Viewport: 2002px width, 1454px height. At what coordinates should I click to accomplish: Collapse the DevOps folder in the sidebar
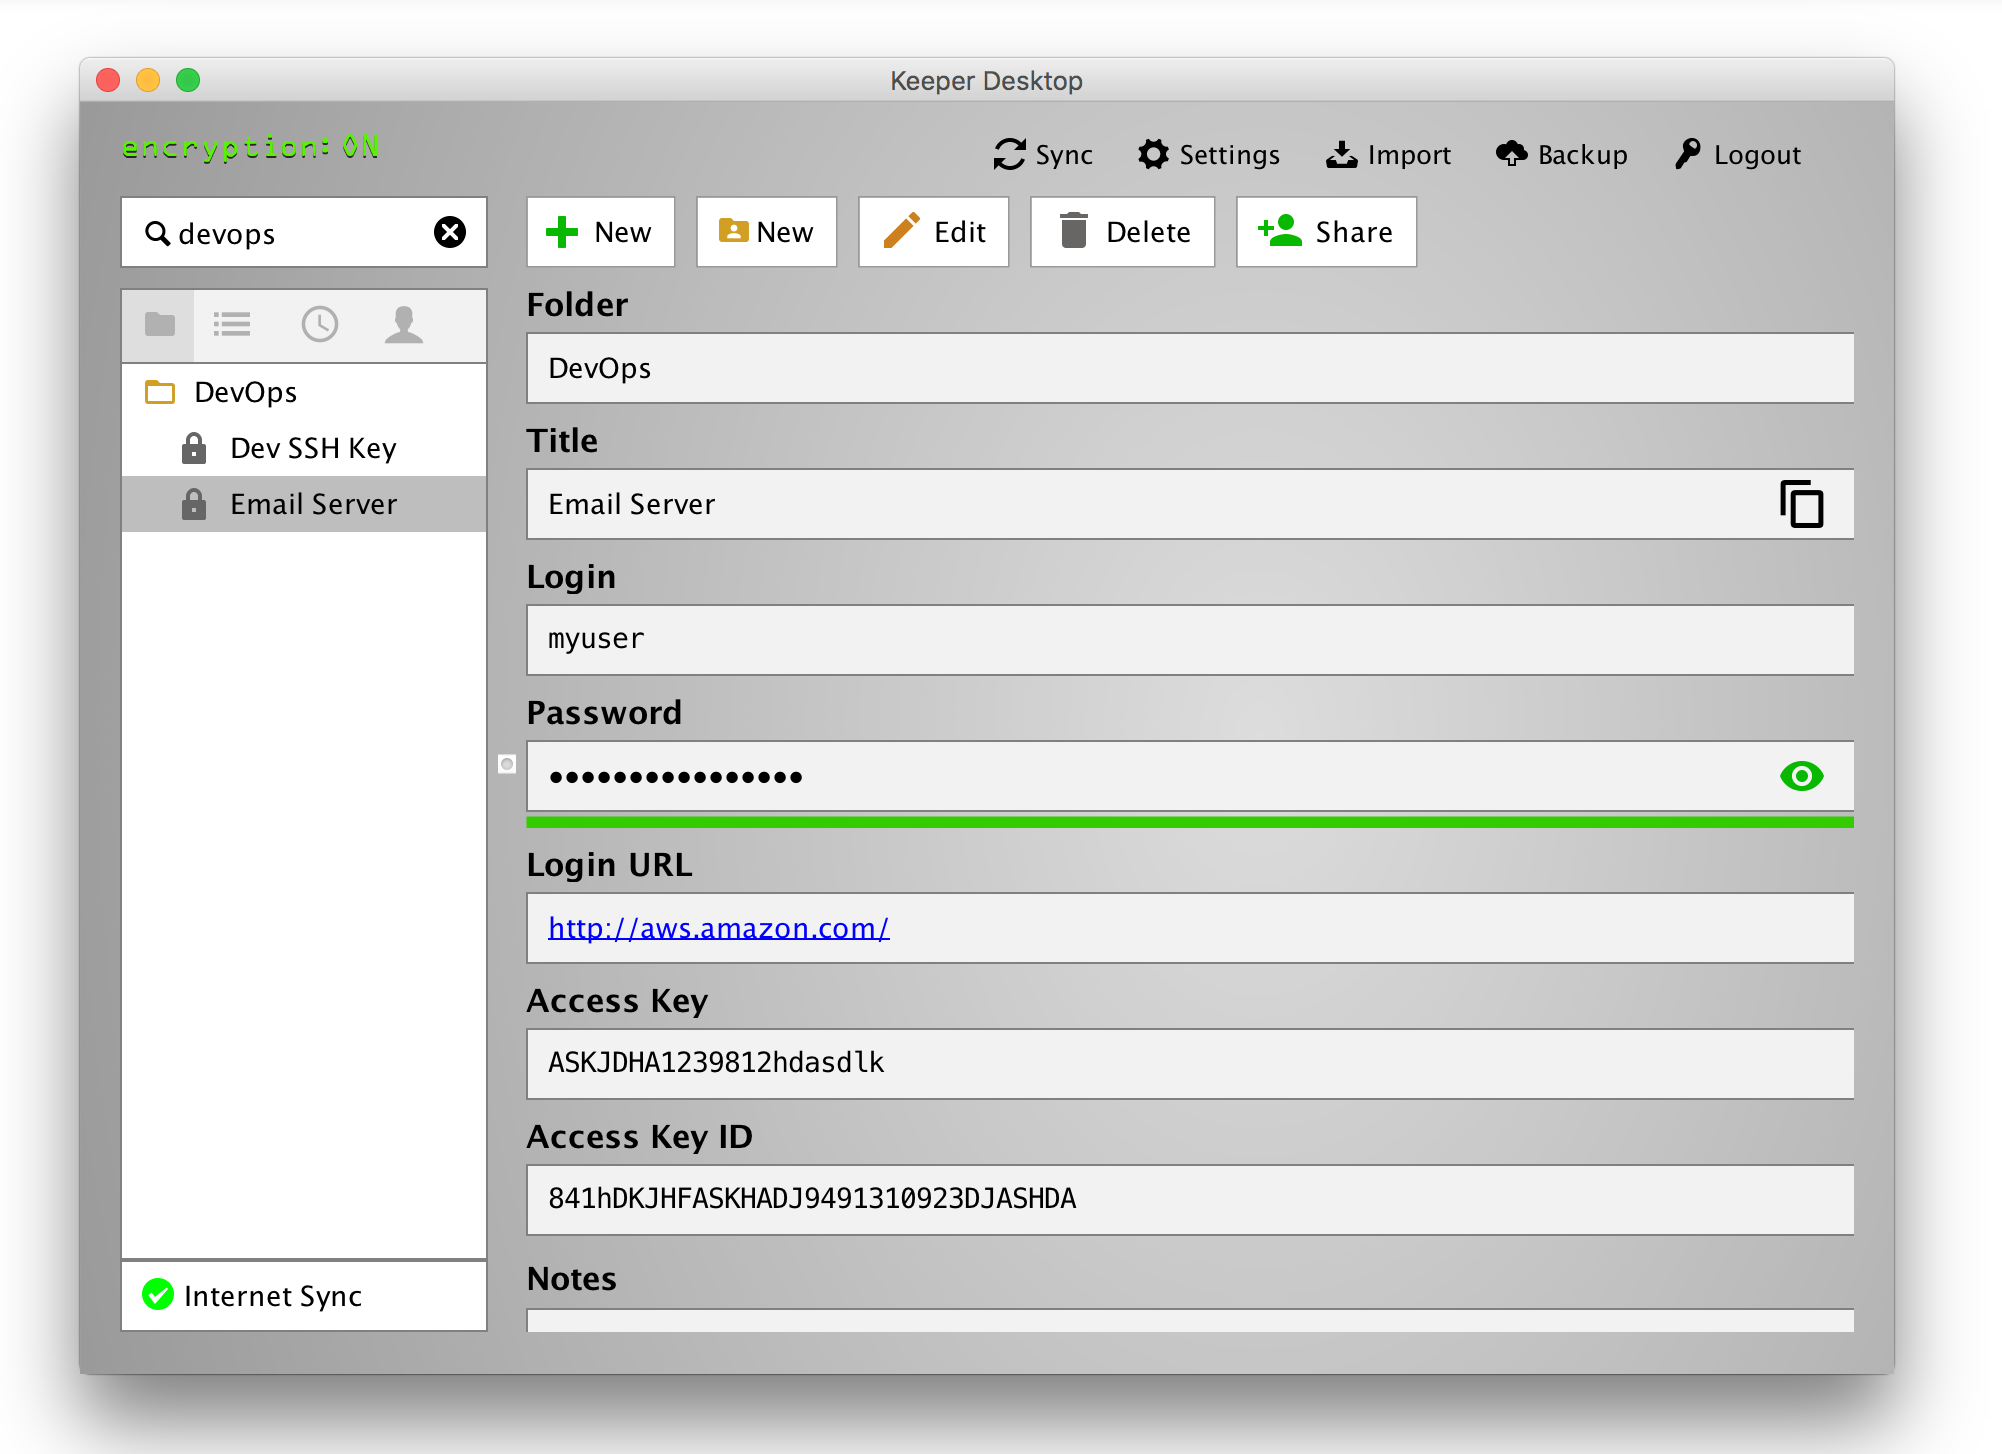160,392
